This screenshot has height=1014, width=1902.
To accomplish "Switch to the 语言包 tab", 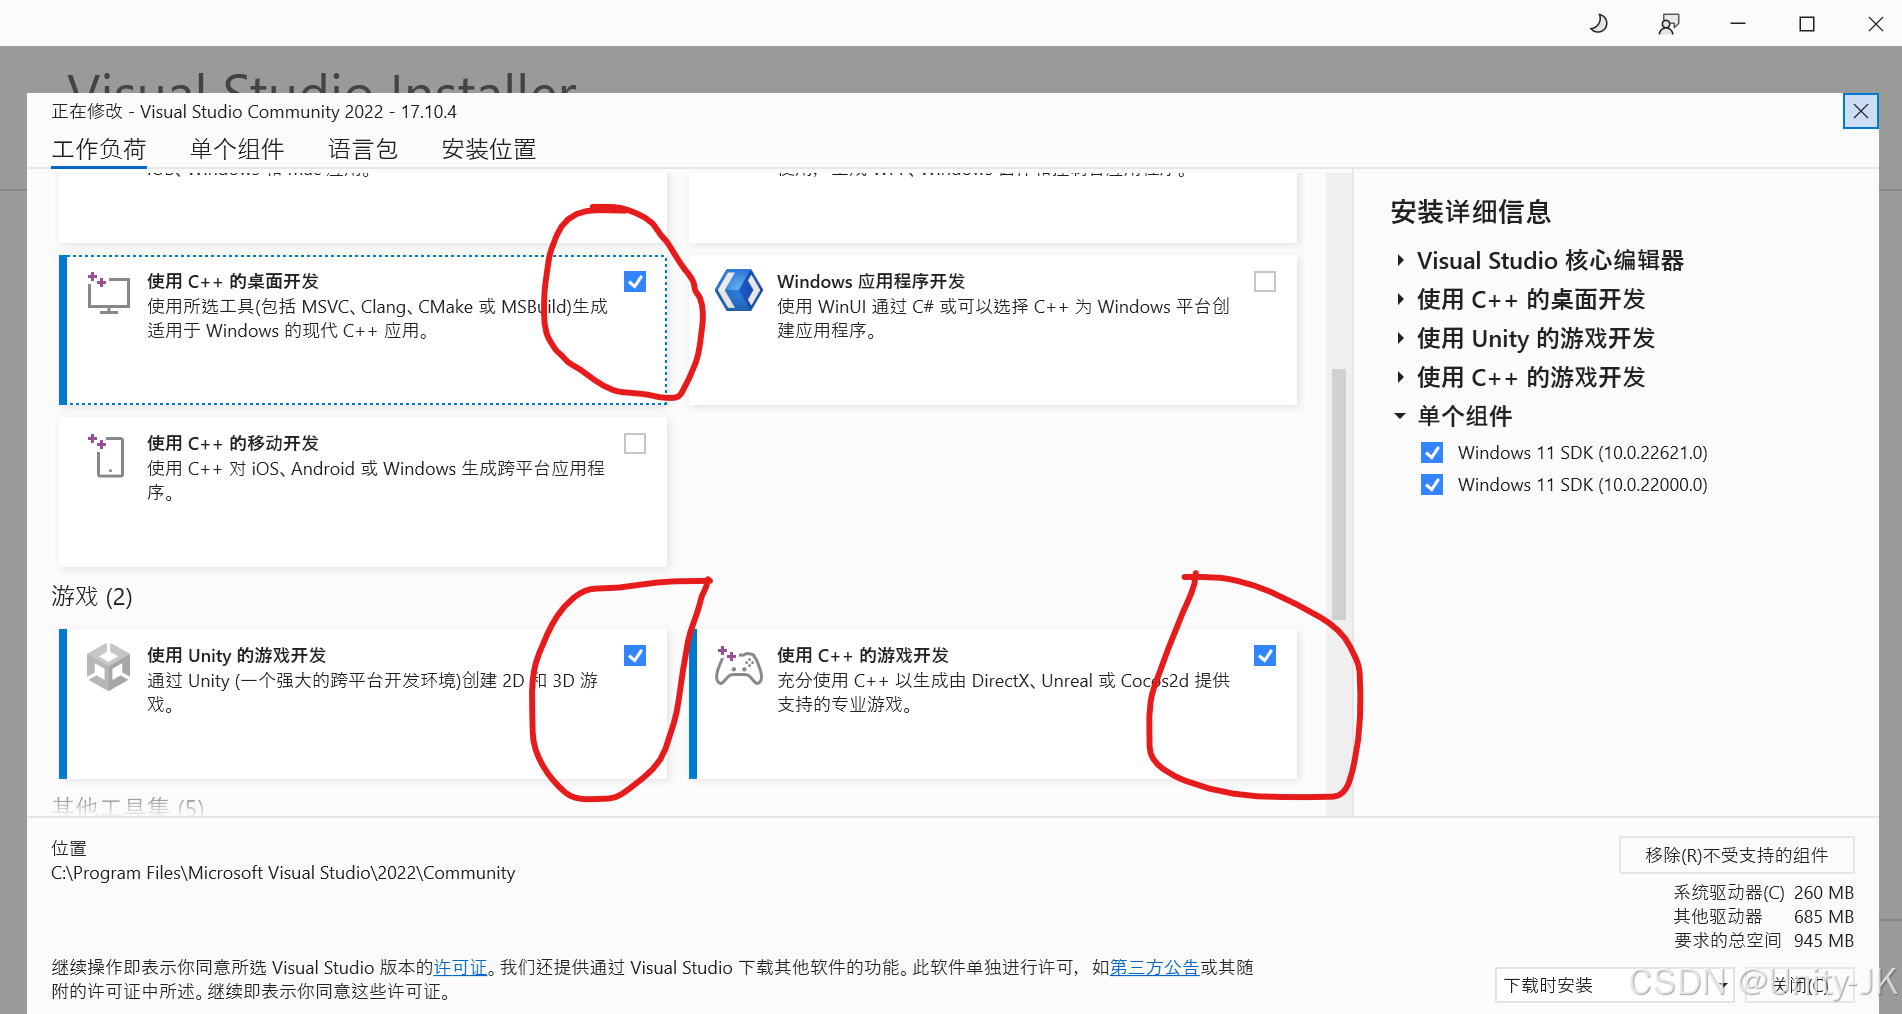I will [363, 150].
